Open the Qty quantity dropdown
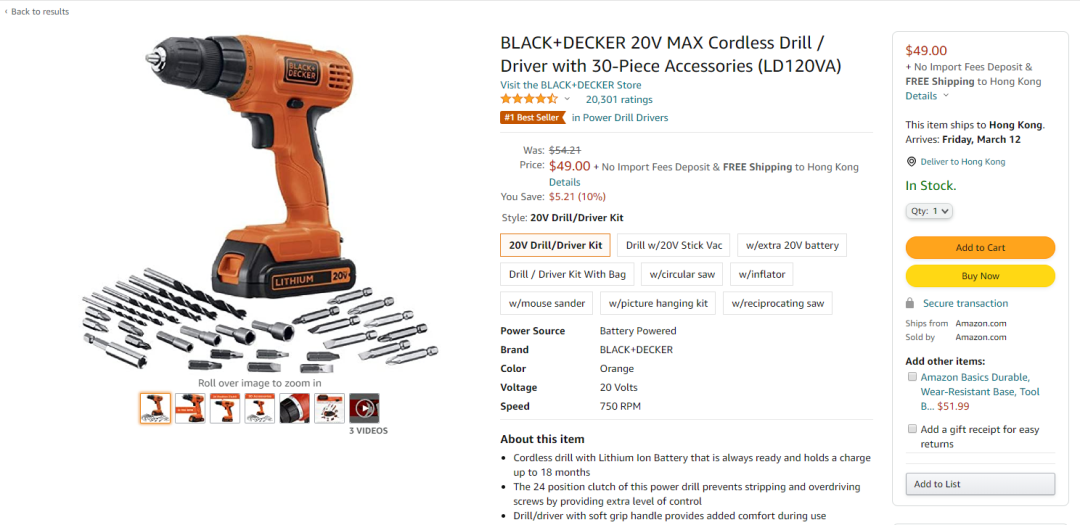Viewport: 1080px width, 525px height. pos(929,212)
